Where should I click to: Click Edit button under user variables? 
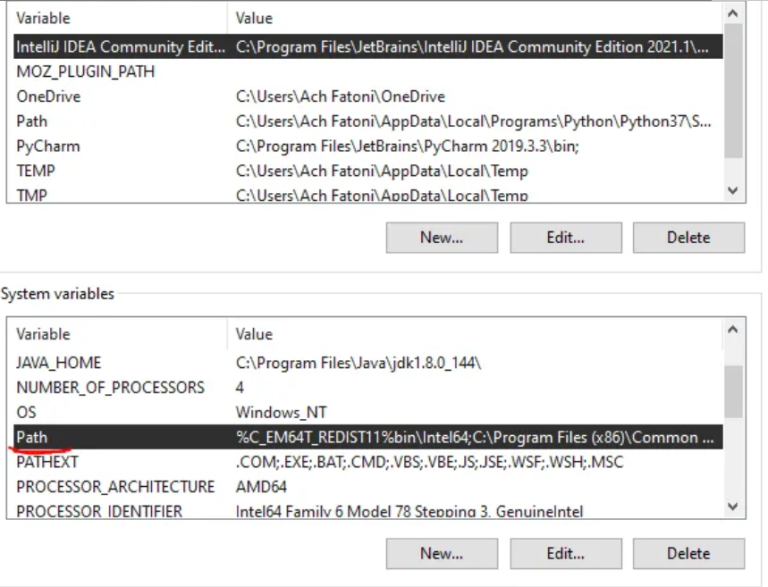565,237
